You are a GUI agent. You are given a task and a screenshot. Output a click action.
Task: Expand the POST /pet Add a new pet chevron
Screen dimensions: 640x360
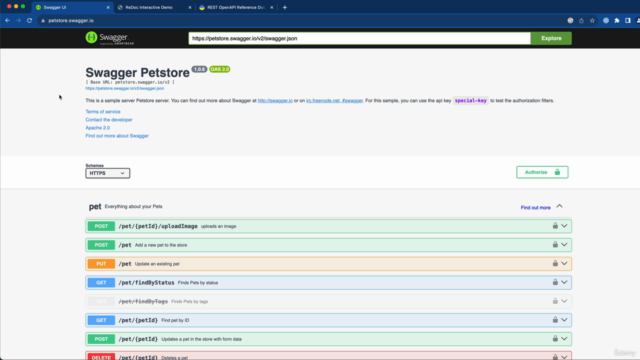click(564, 244)
